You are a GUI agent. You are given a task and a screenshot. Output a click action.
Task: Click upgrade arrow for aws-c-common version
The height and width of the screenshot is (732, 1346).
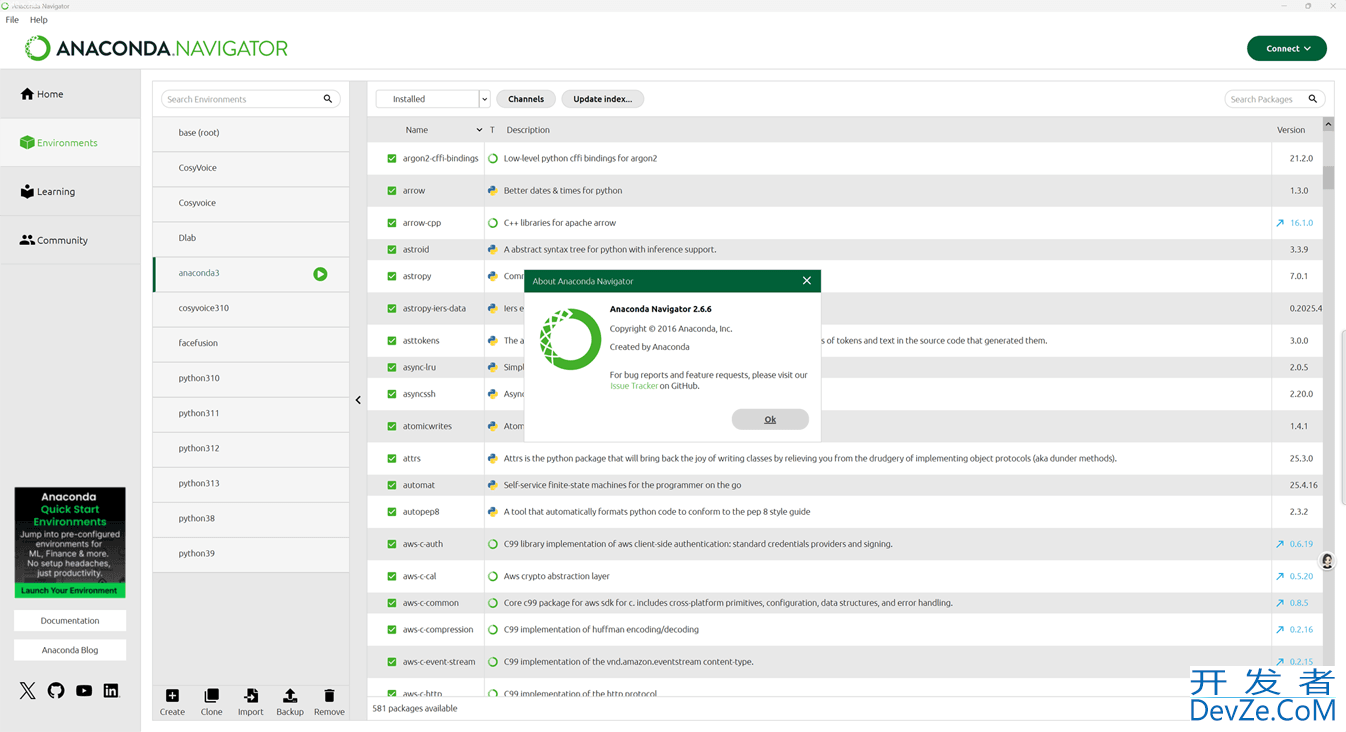click(x=1279, y=603)
